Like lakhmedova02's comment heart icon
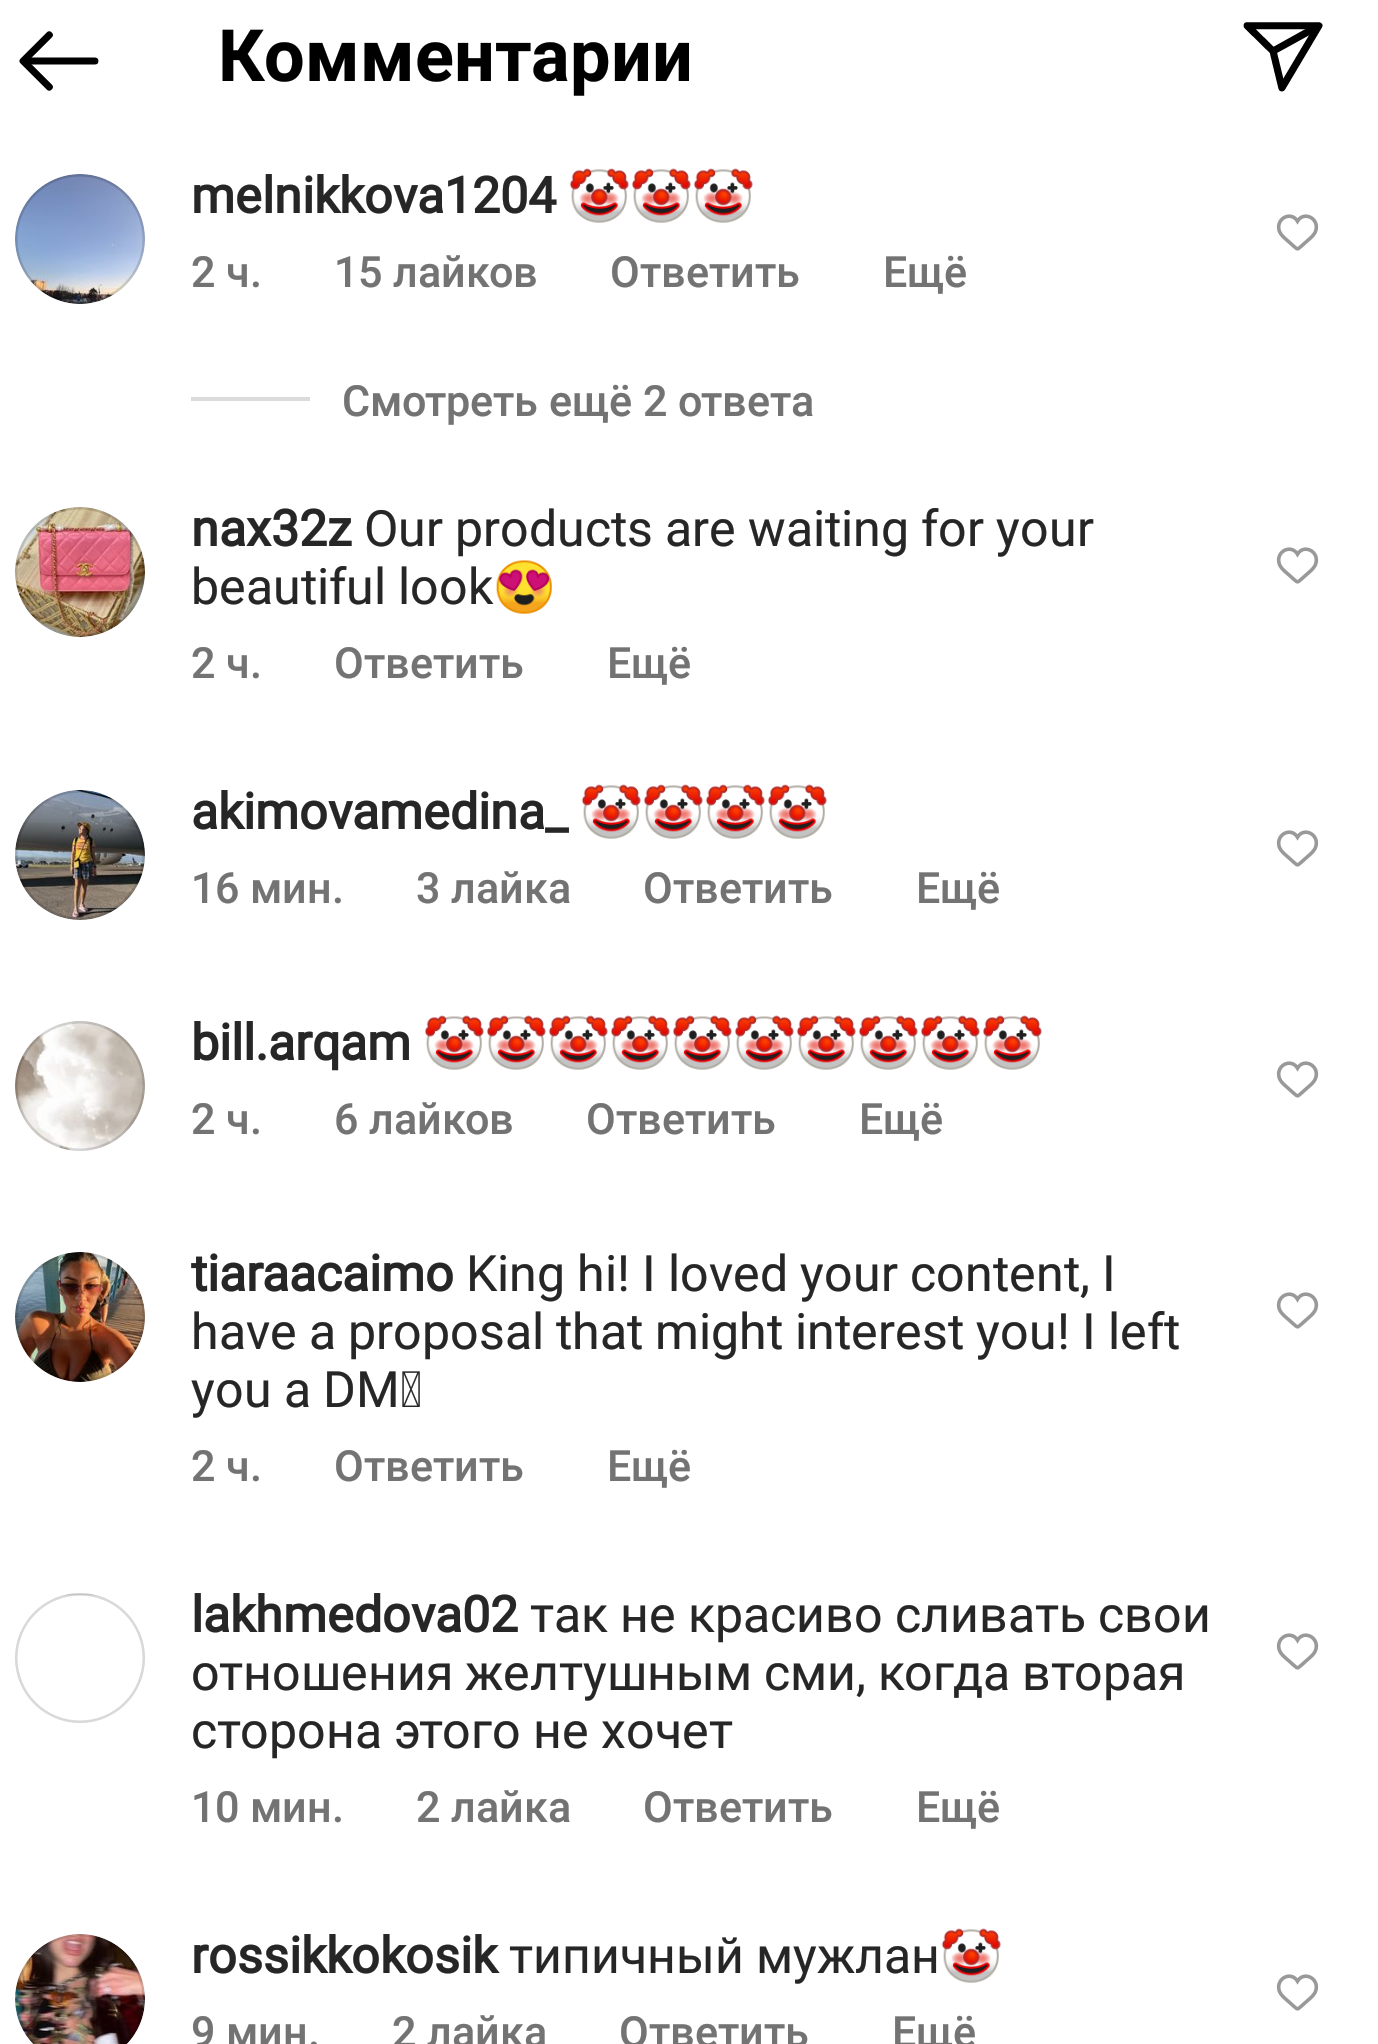Viewport: 1378px width, 2044px height. [1297, 1651]
